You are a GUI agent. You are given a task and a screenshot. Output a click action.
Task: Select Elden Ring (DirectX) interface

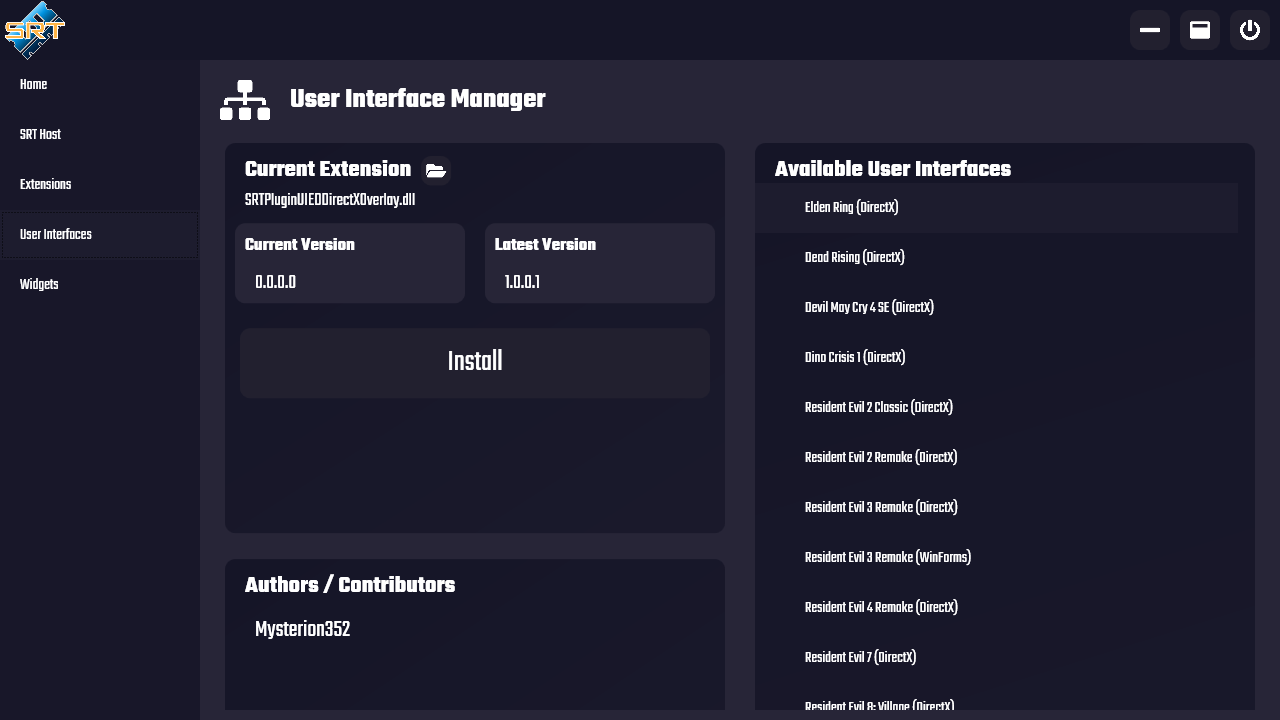pyautogui.click(x=996, y=208)
